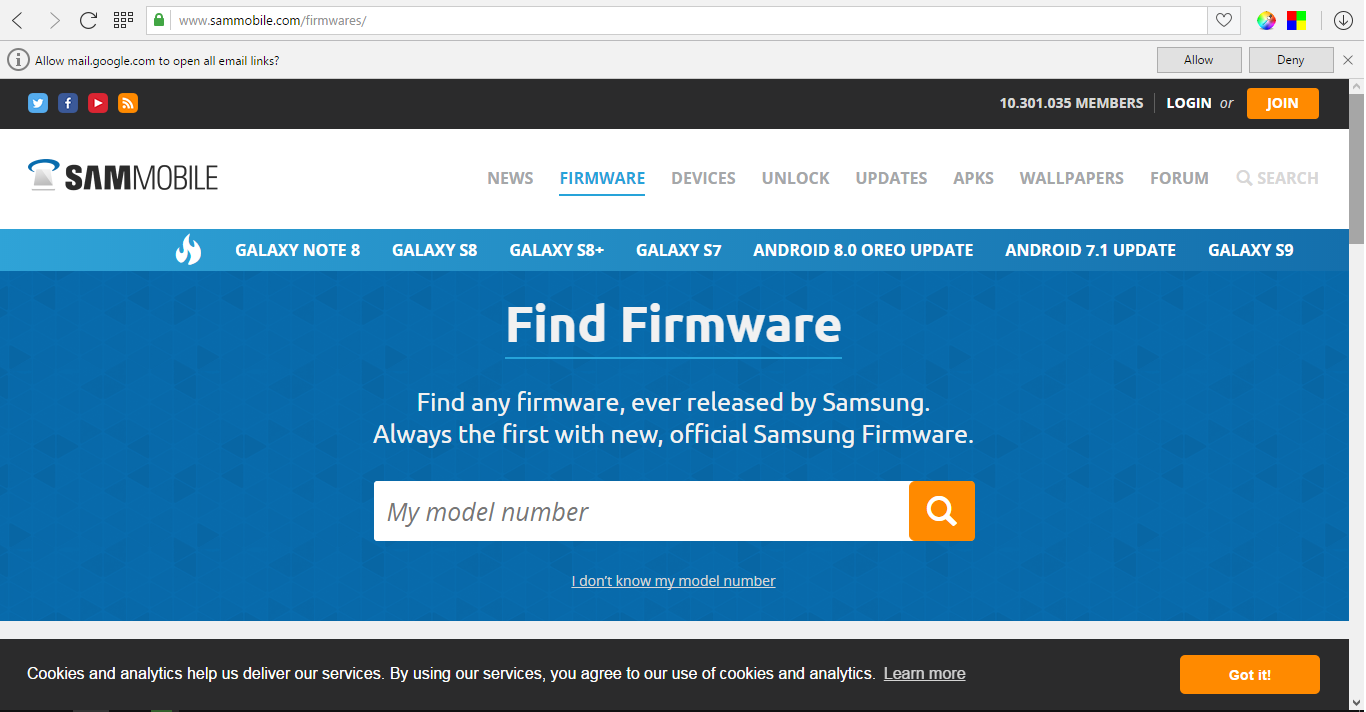Screen dimensions: 1366x712
Task: Click the info icon in notification bar
Action: 18,60
